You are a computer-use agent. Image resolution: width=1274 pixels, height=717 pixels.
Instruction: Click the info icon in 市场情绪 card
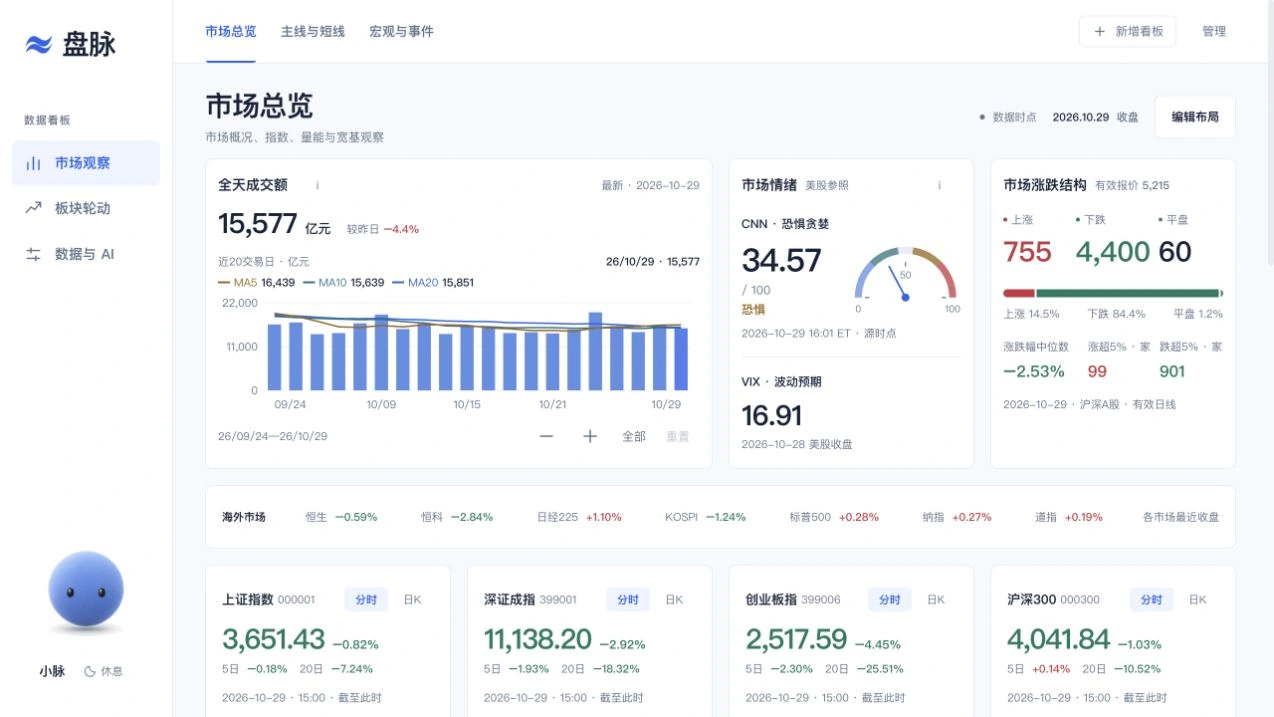(x=939, y=185)
